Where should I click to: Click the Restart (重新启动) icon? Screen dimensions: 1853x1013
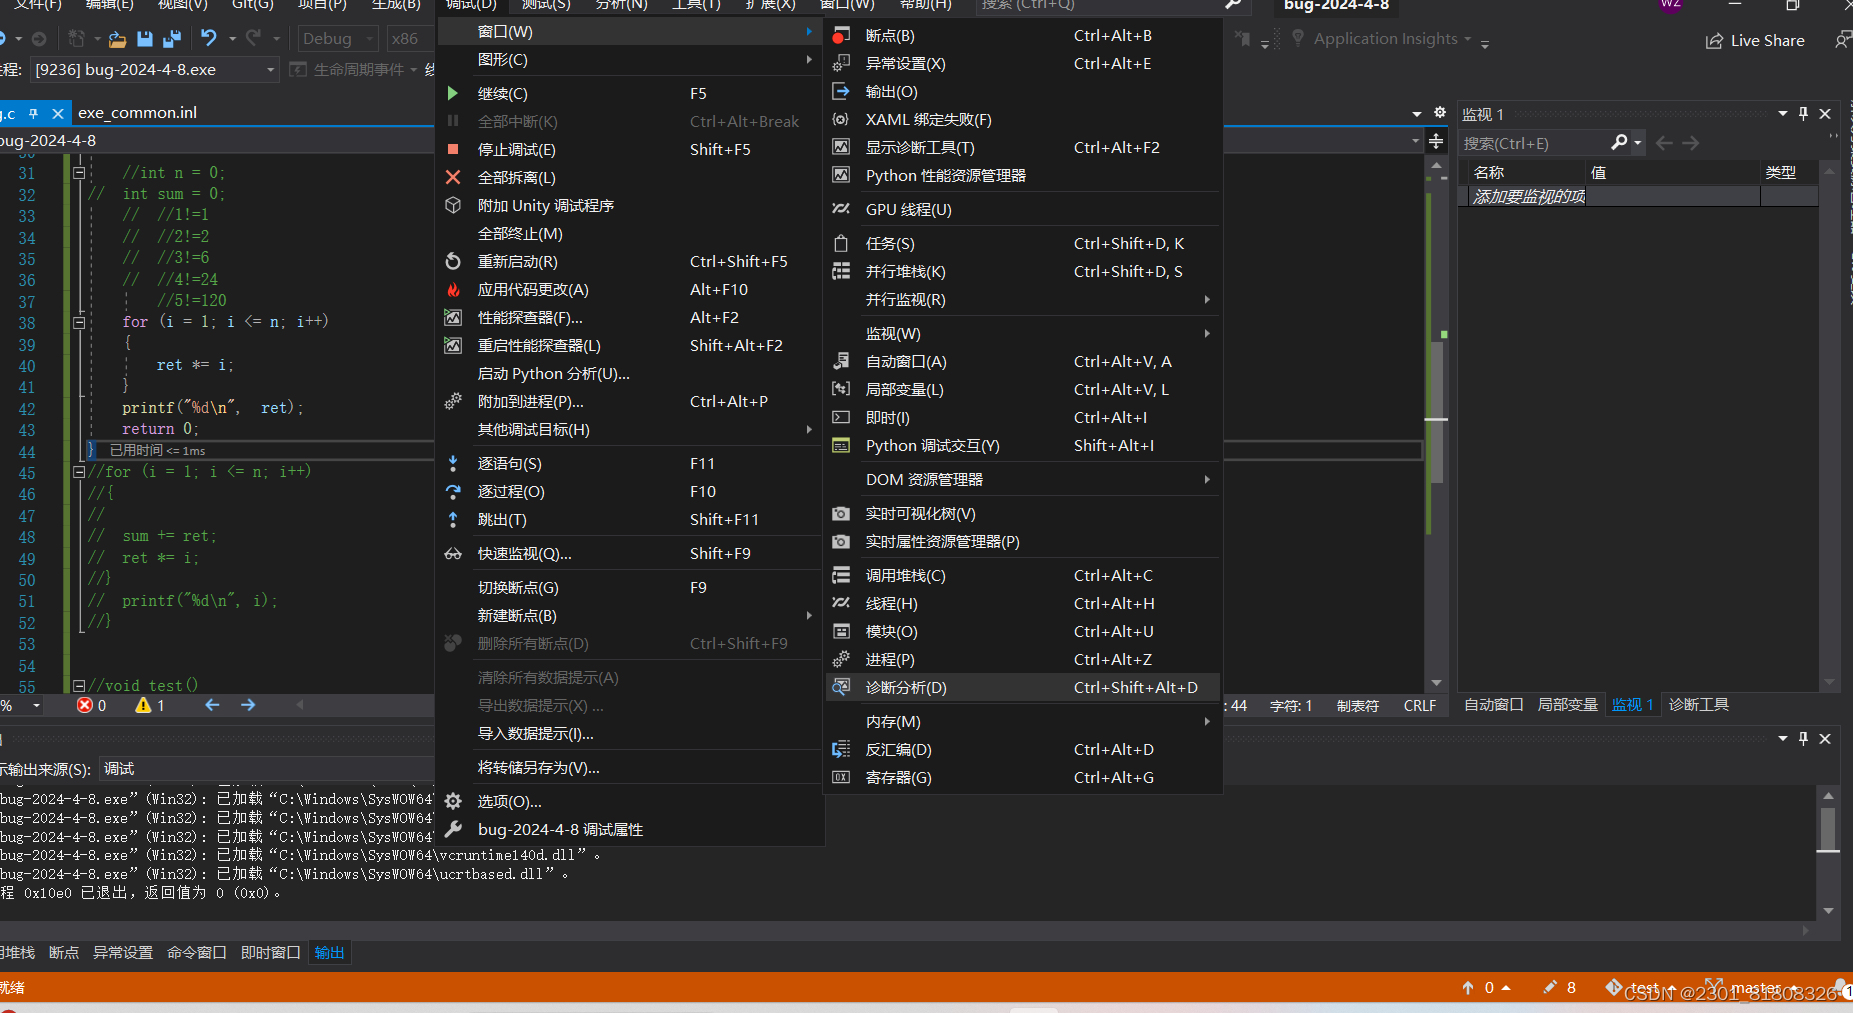point(452,261)
